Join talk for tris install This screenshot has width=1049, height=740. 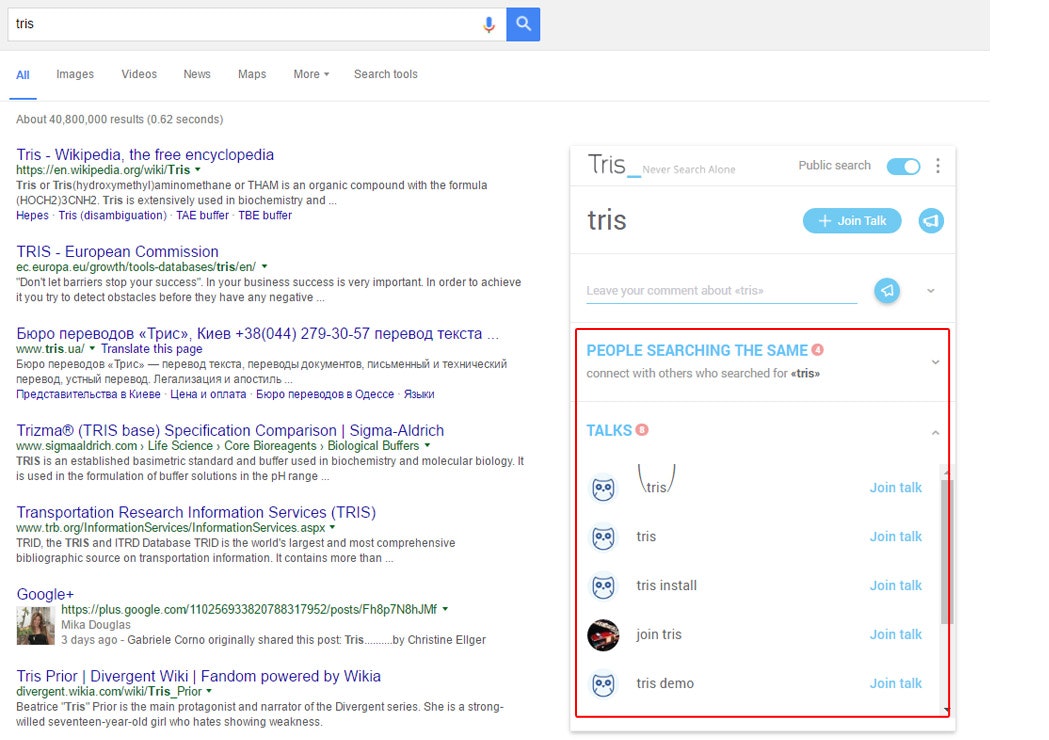pos(895,585)
